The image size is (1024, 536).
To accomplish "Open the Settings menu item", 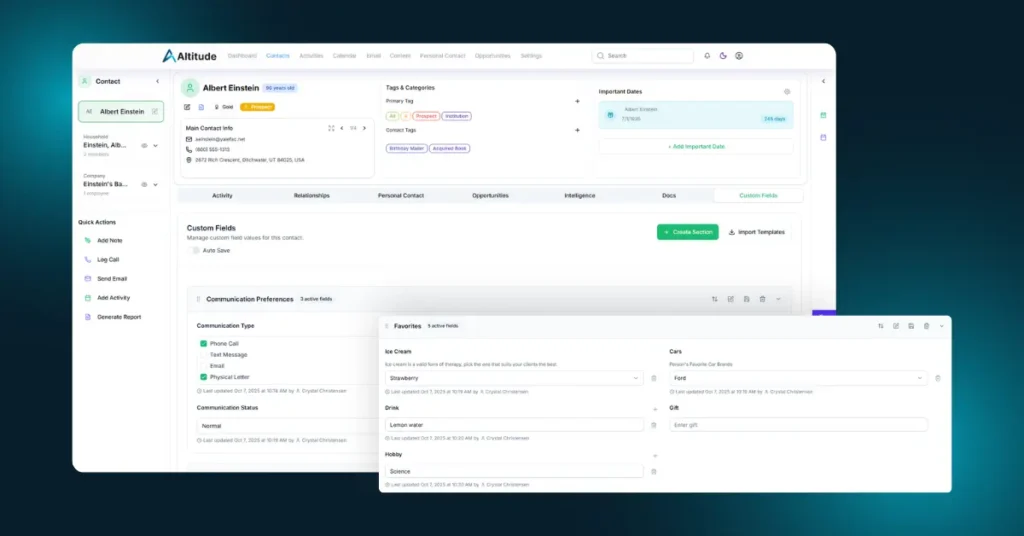I will point(531,56).
